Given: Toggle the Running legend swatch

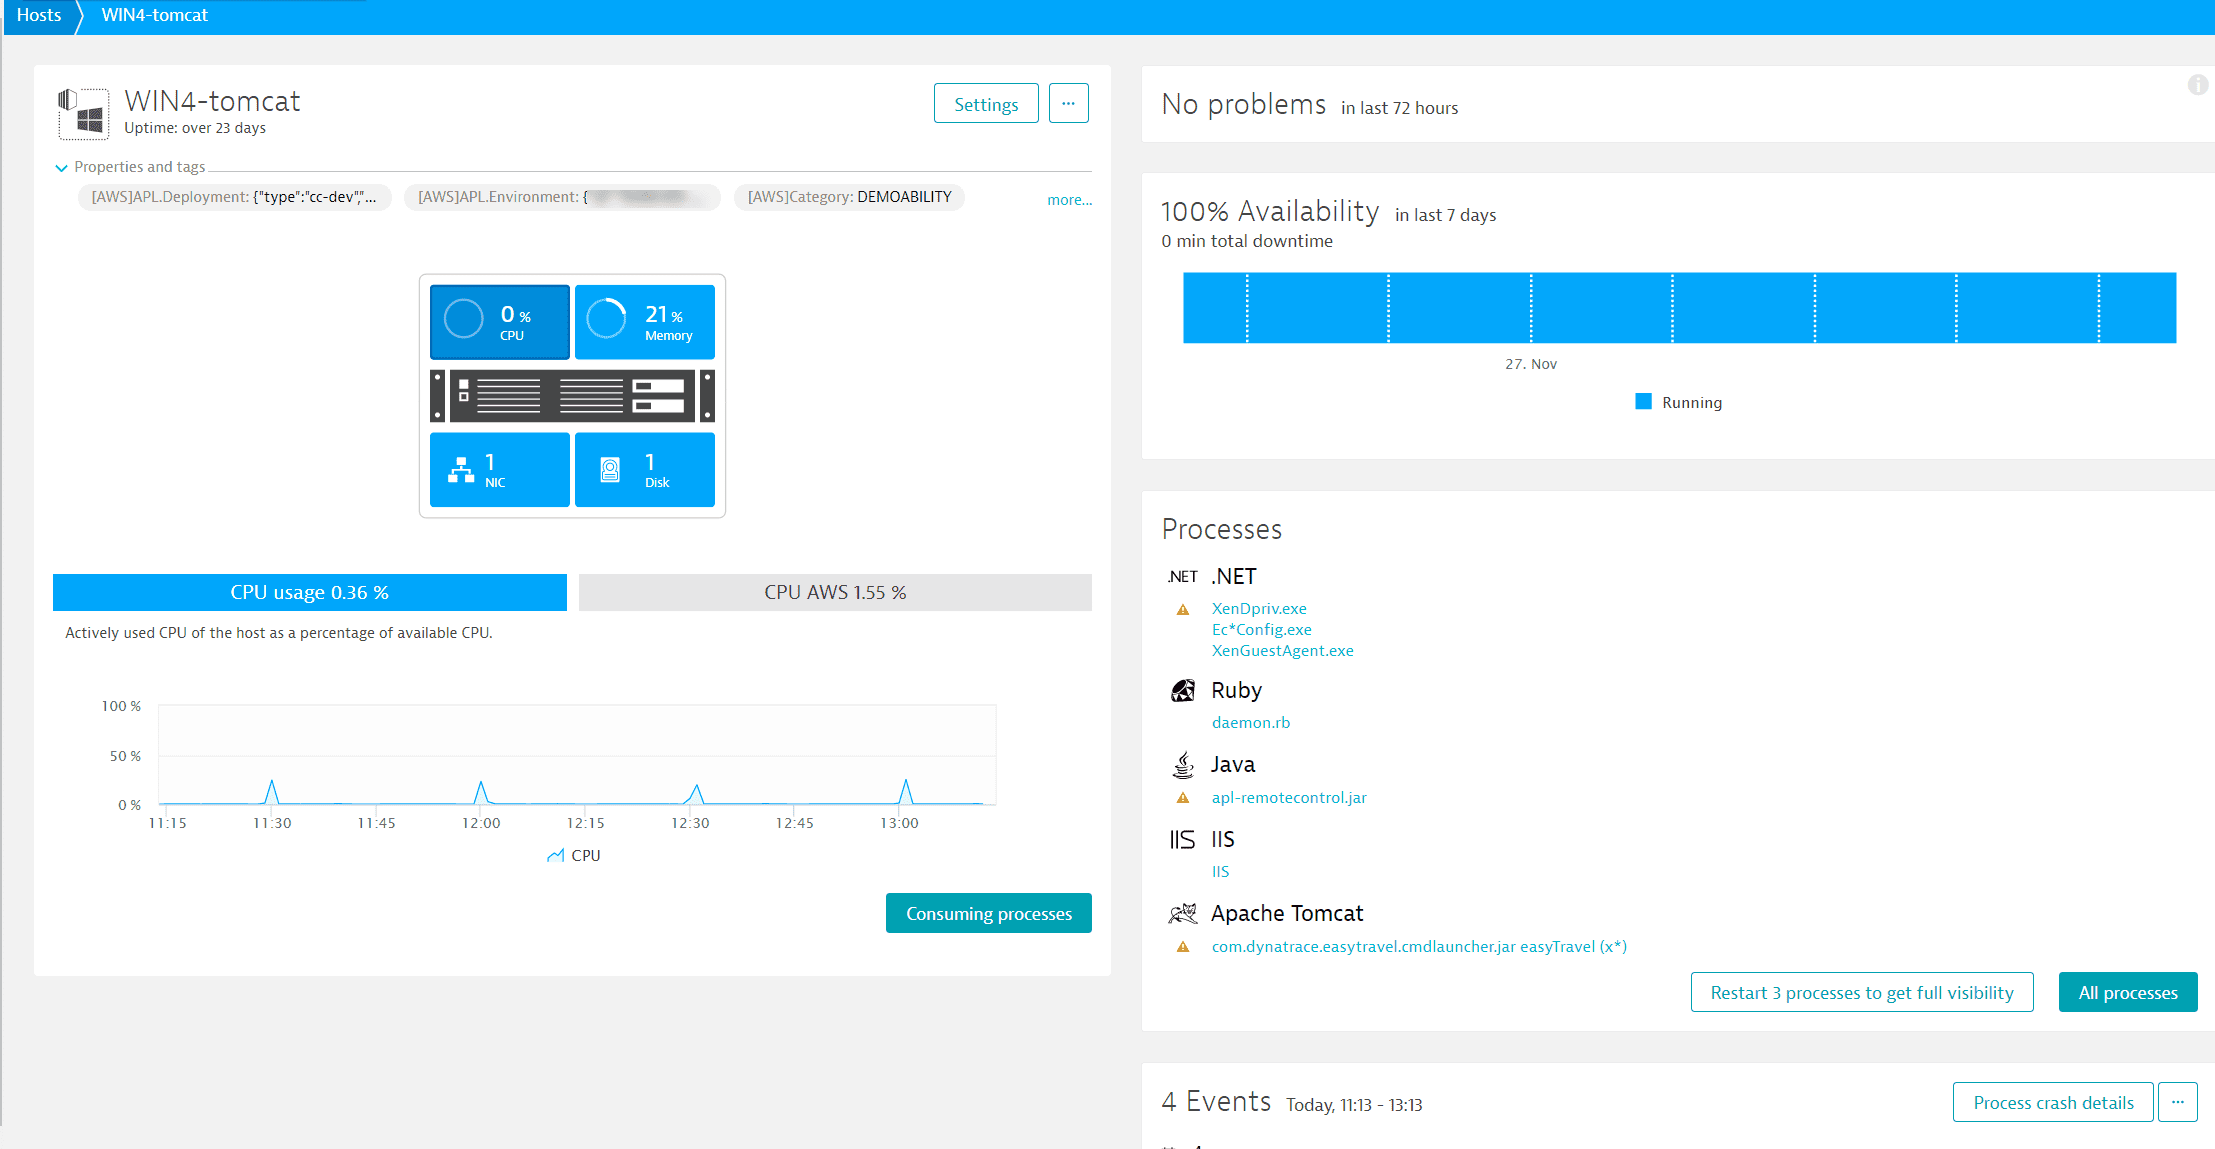Looking at the screenshot, I should click(x=1643, y=402).
